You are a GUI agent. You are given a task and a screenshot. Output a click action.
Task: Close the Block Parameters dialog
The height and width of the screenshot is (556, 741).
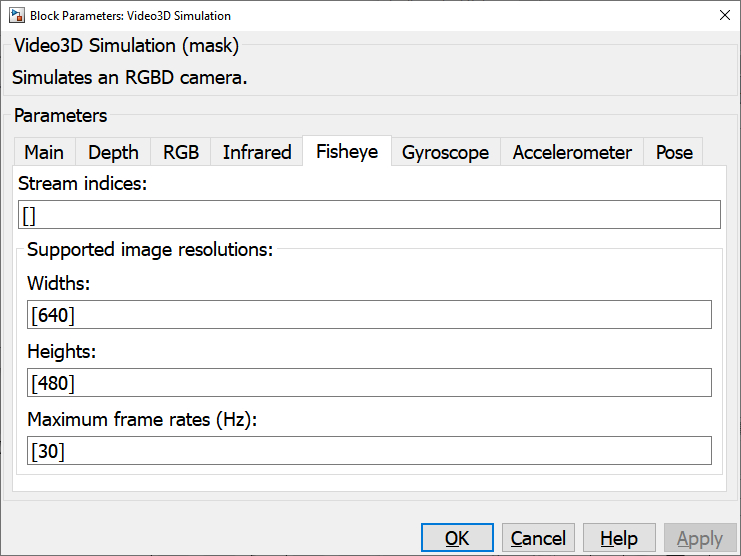(724, 15)
